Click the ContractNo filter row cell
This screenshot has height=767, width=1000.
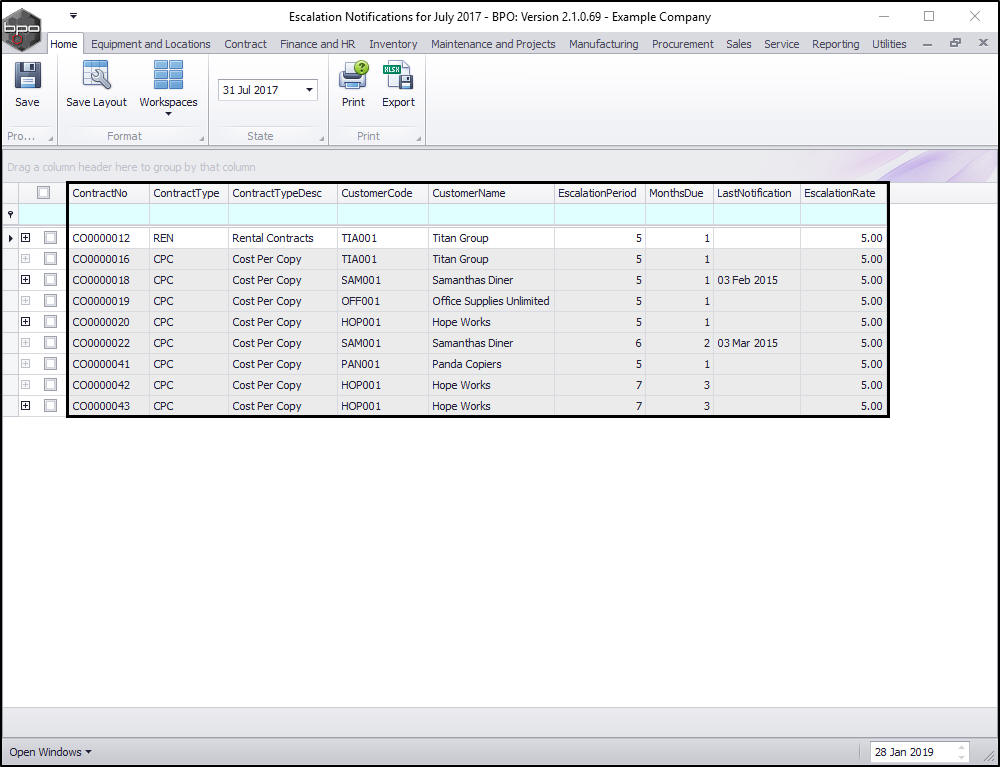(x=109, y=214)
